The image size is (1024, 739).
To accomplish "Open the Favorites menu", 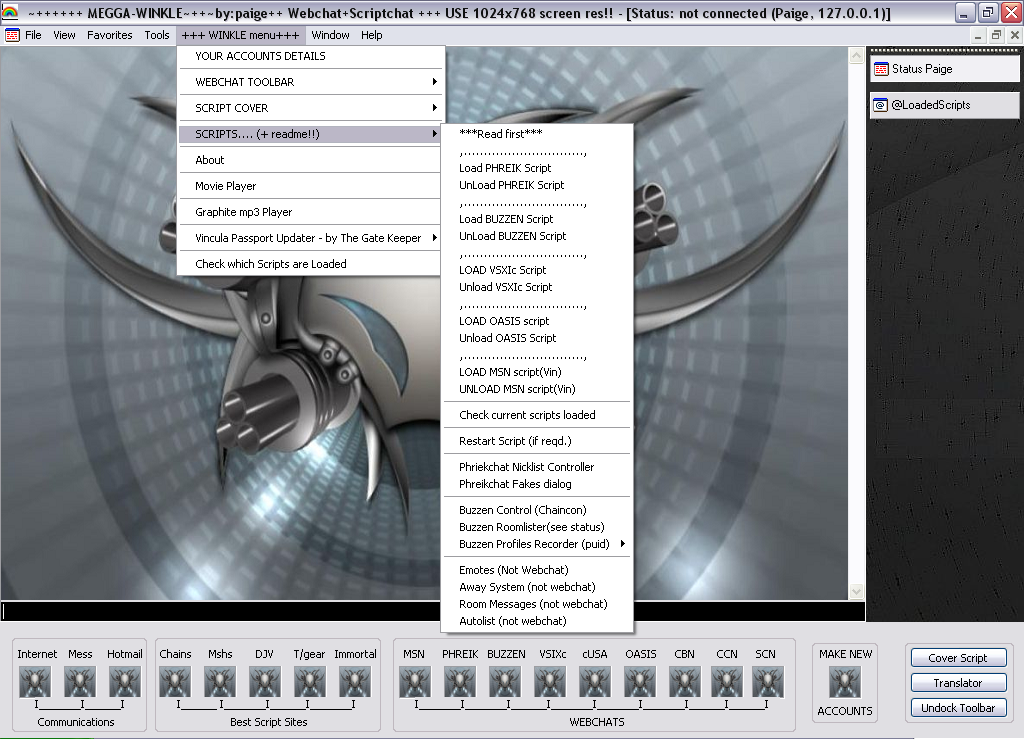I will [110, 35].
